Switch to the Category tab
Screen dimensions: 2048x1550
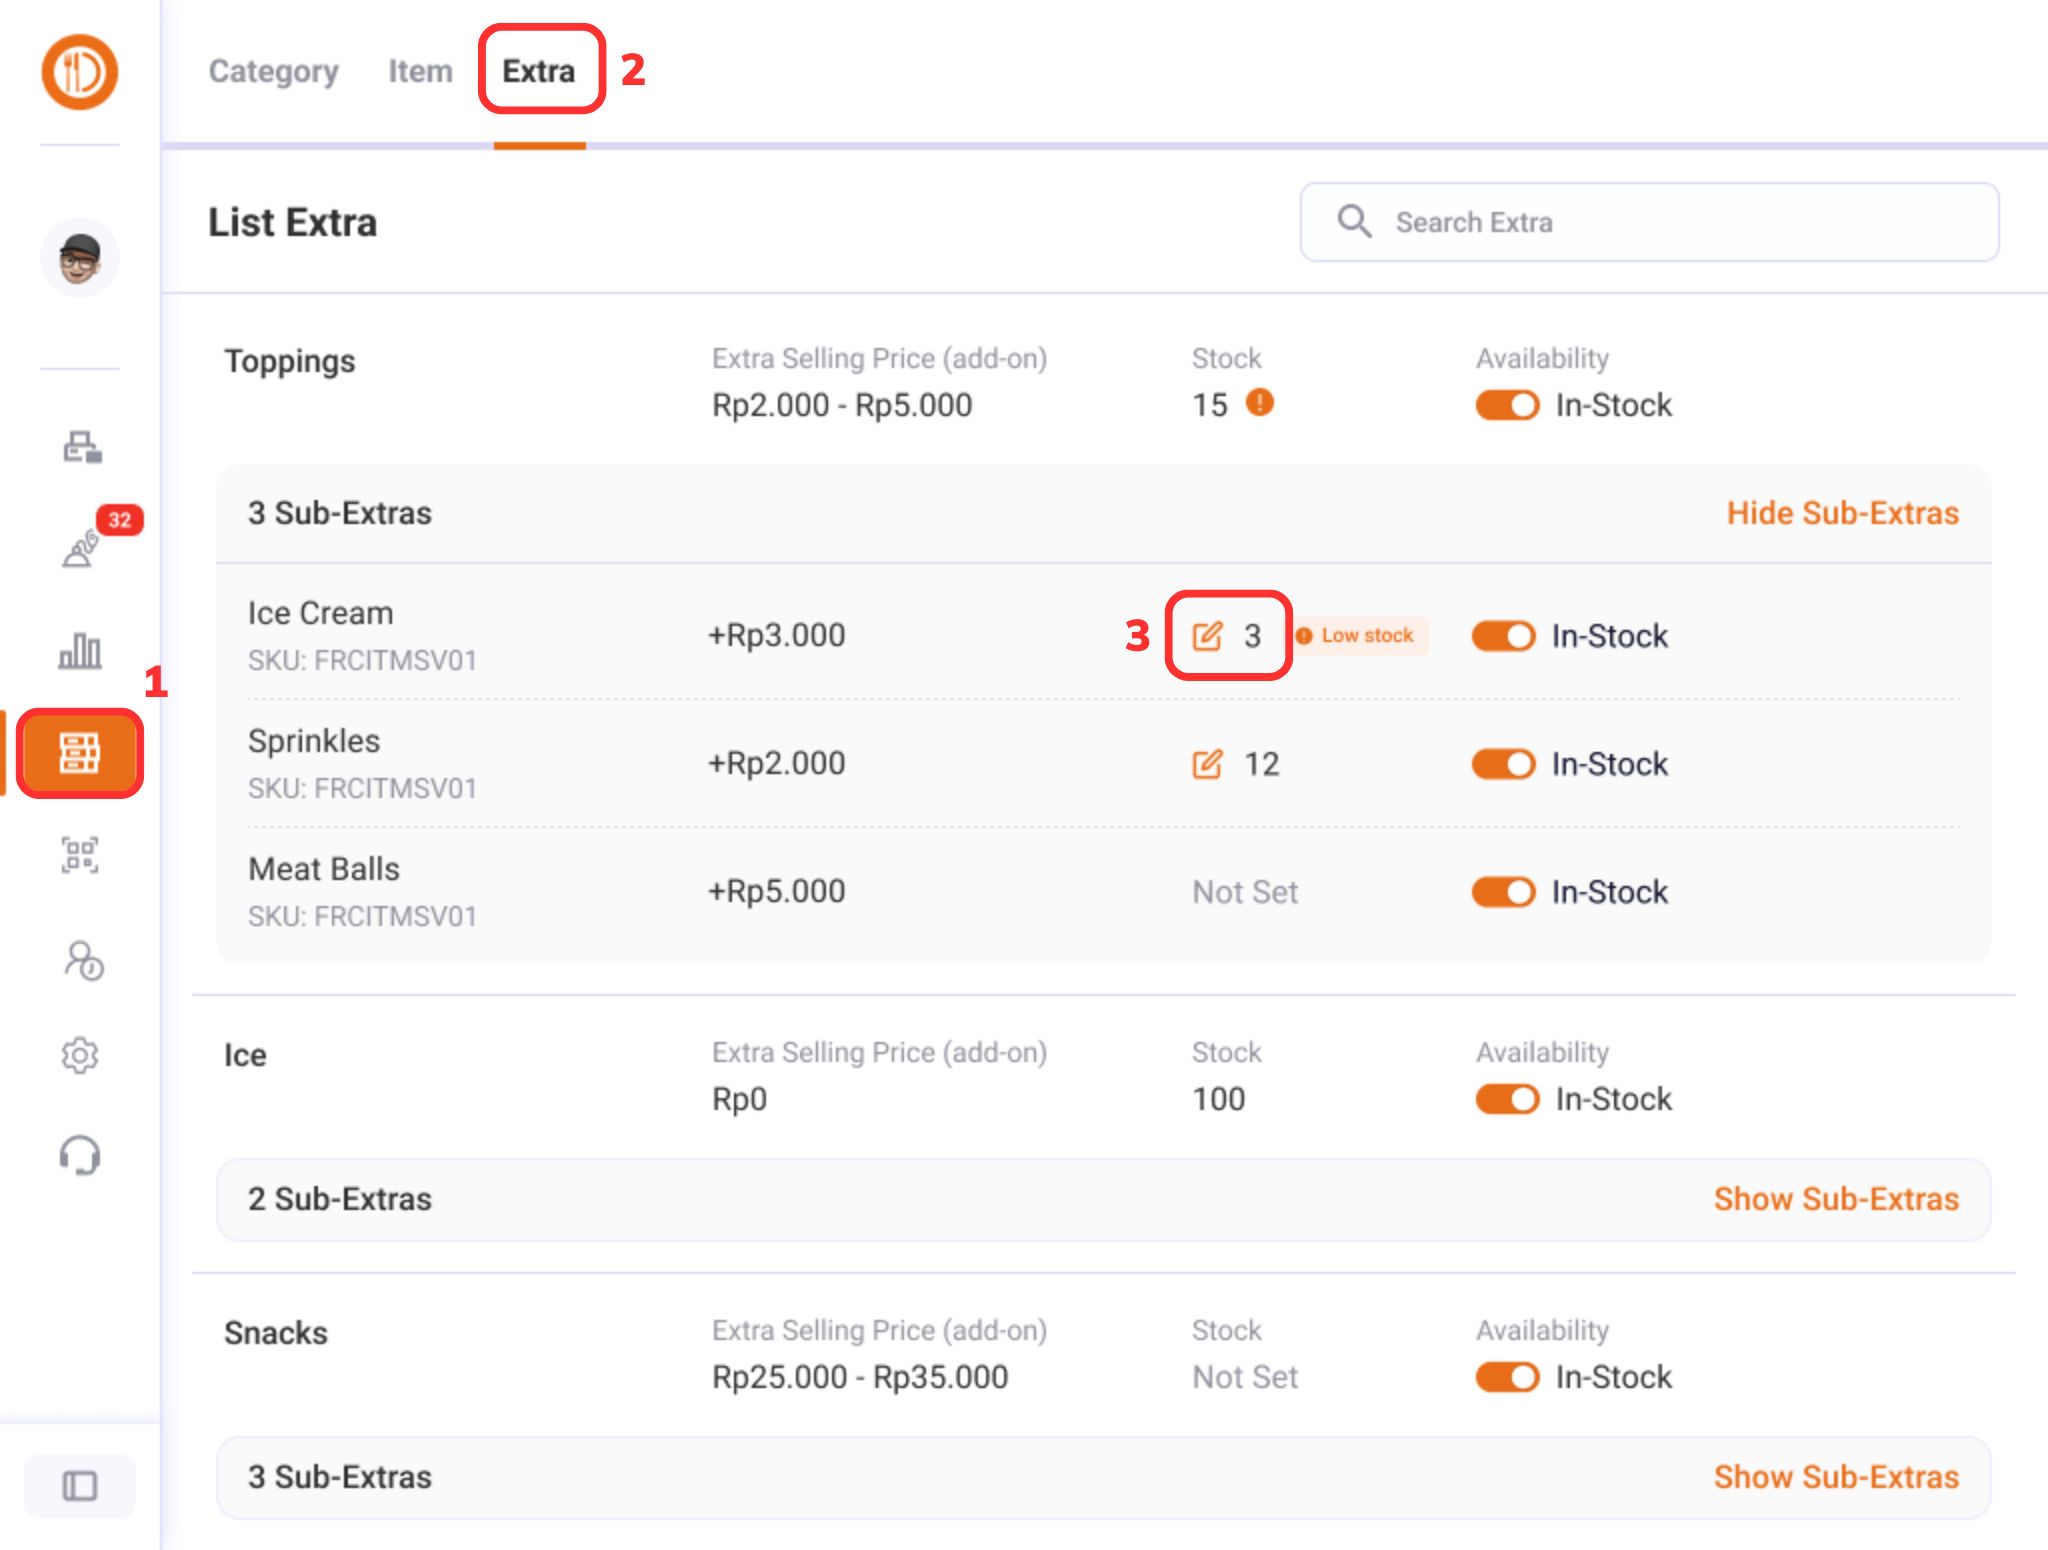pyautogui.click(x=273, y=71)
